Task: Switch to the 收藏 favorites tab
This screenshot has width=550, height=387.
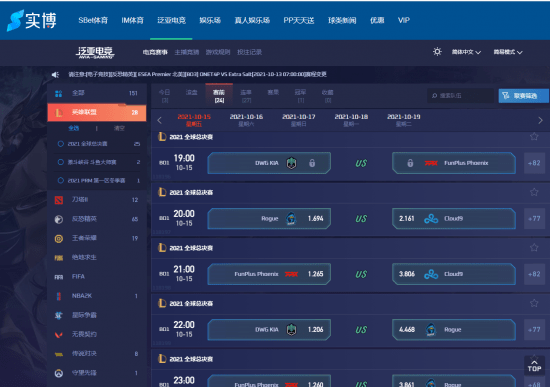Action: click(328, 96)
